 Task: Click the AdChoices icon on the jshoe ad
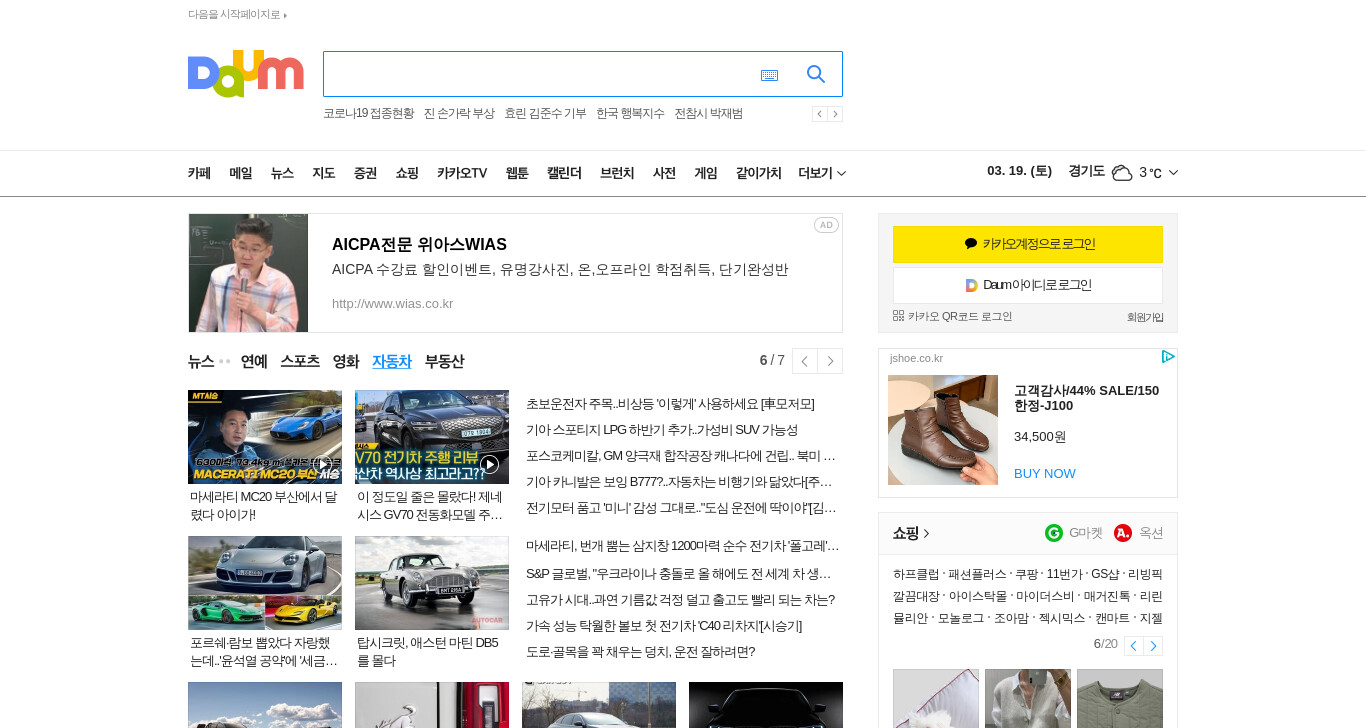click(1167, 357)
